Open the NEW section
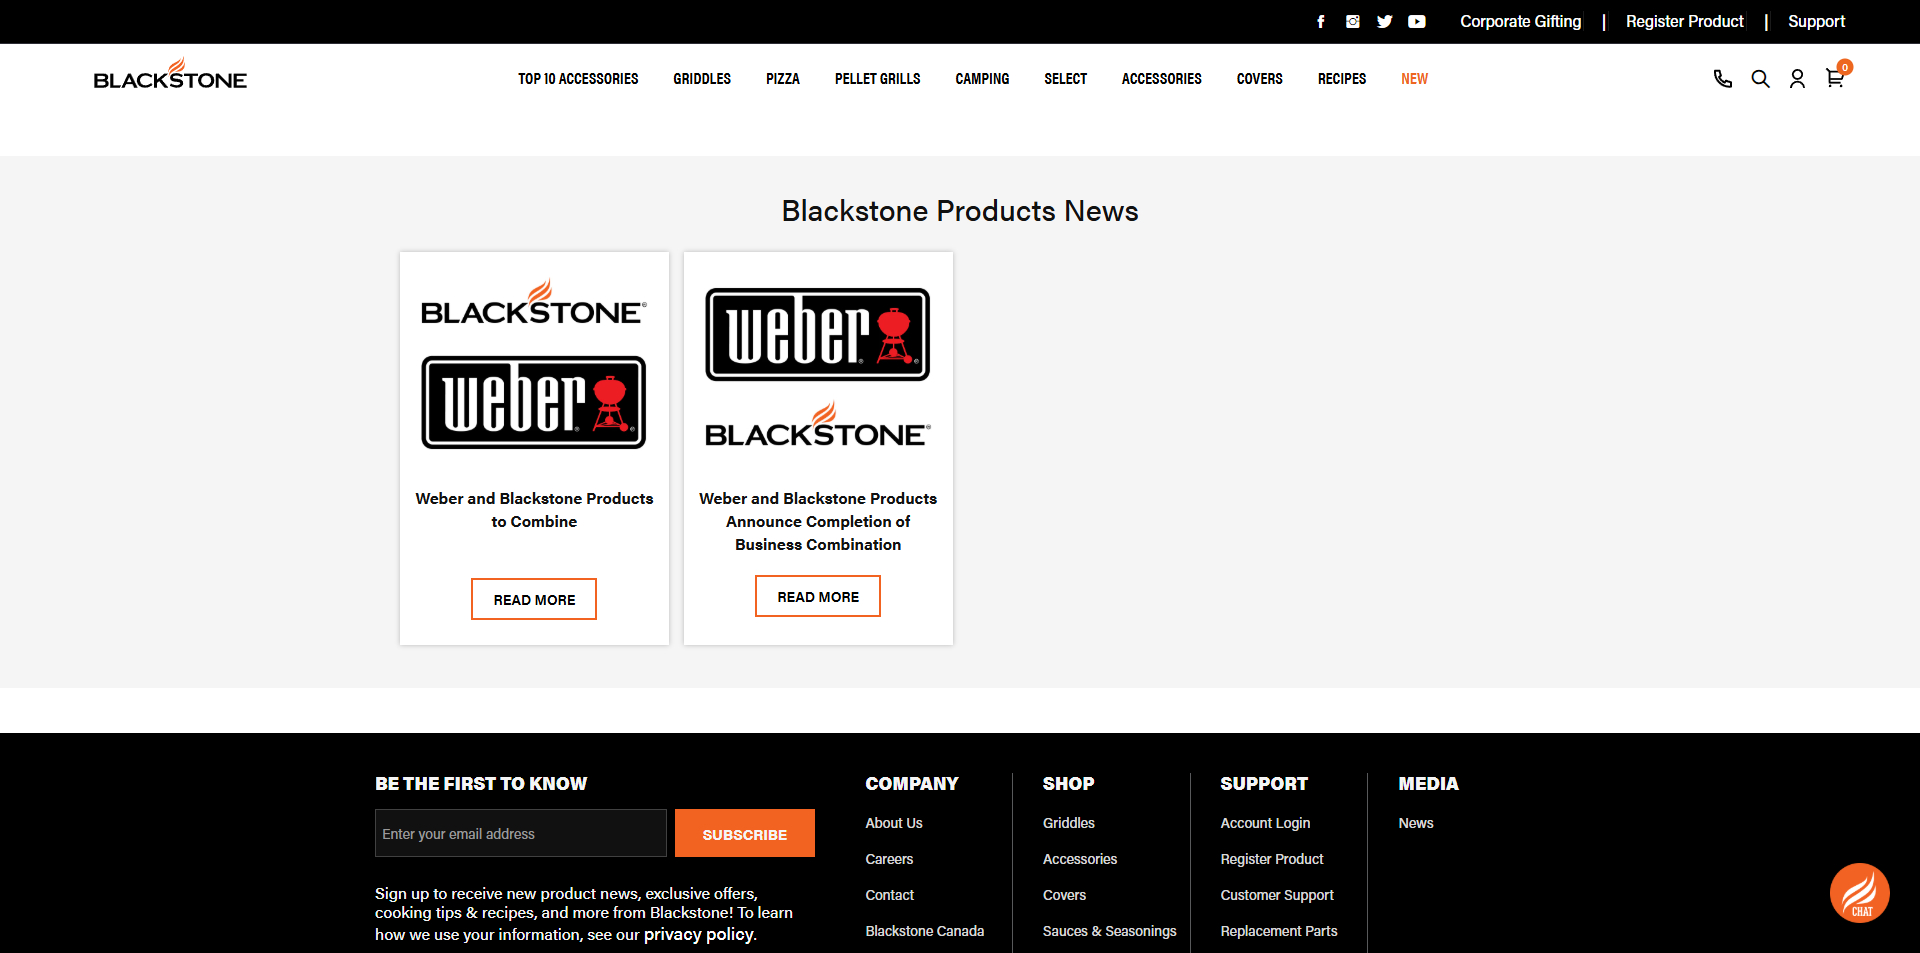 click(x=1414, y=79)
